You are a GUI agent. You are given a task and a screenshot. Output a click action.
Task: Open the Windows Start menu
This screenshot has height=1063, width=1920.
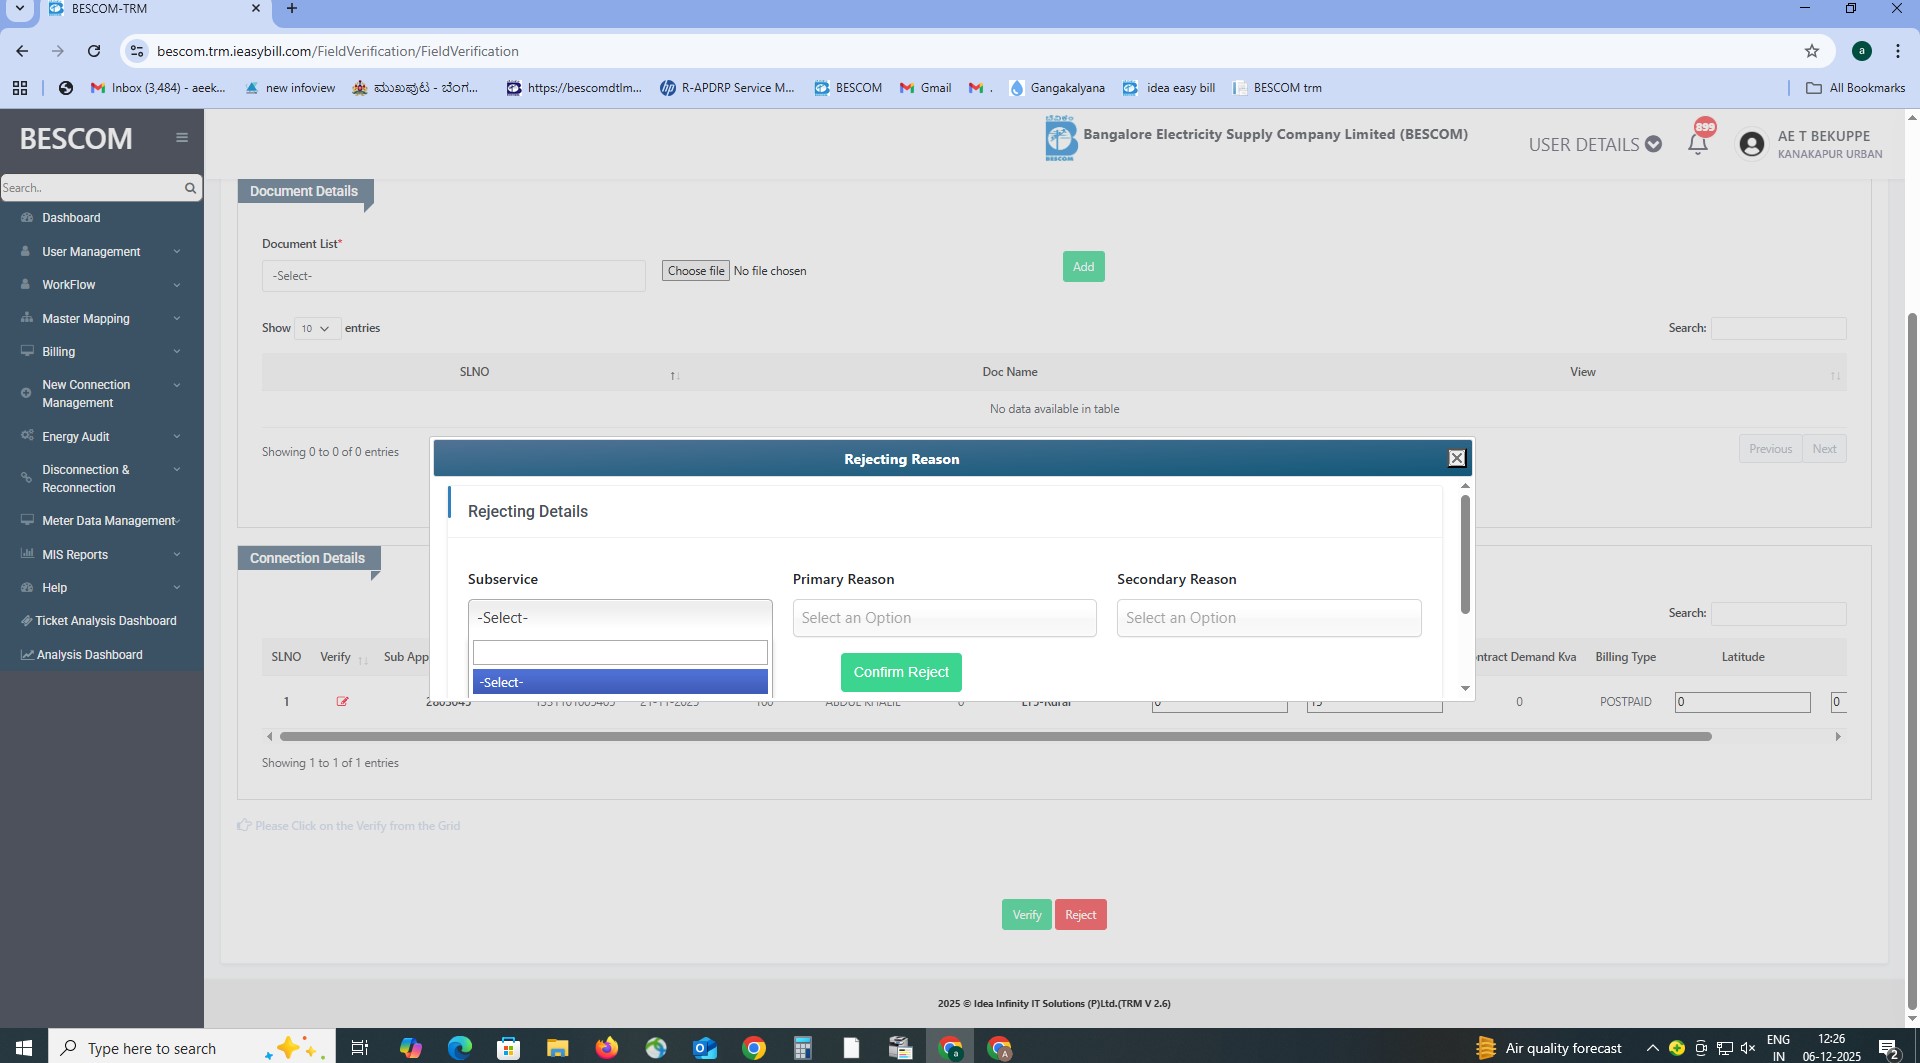coord(24,1047)
